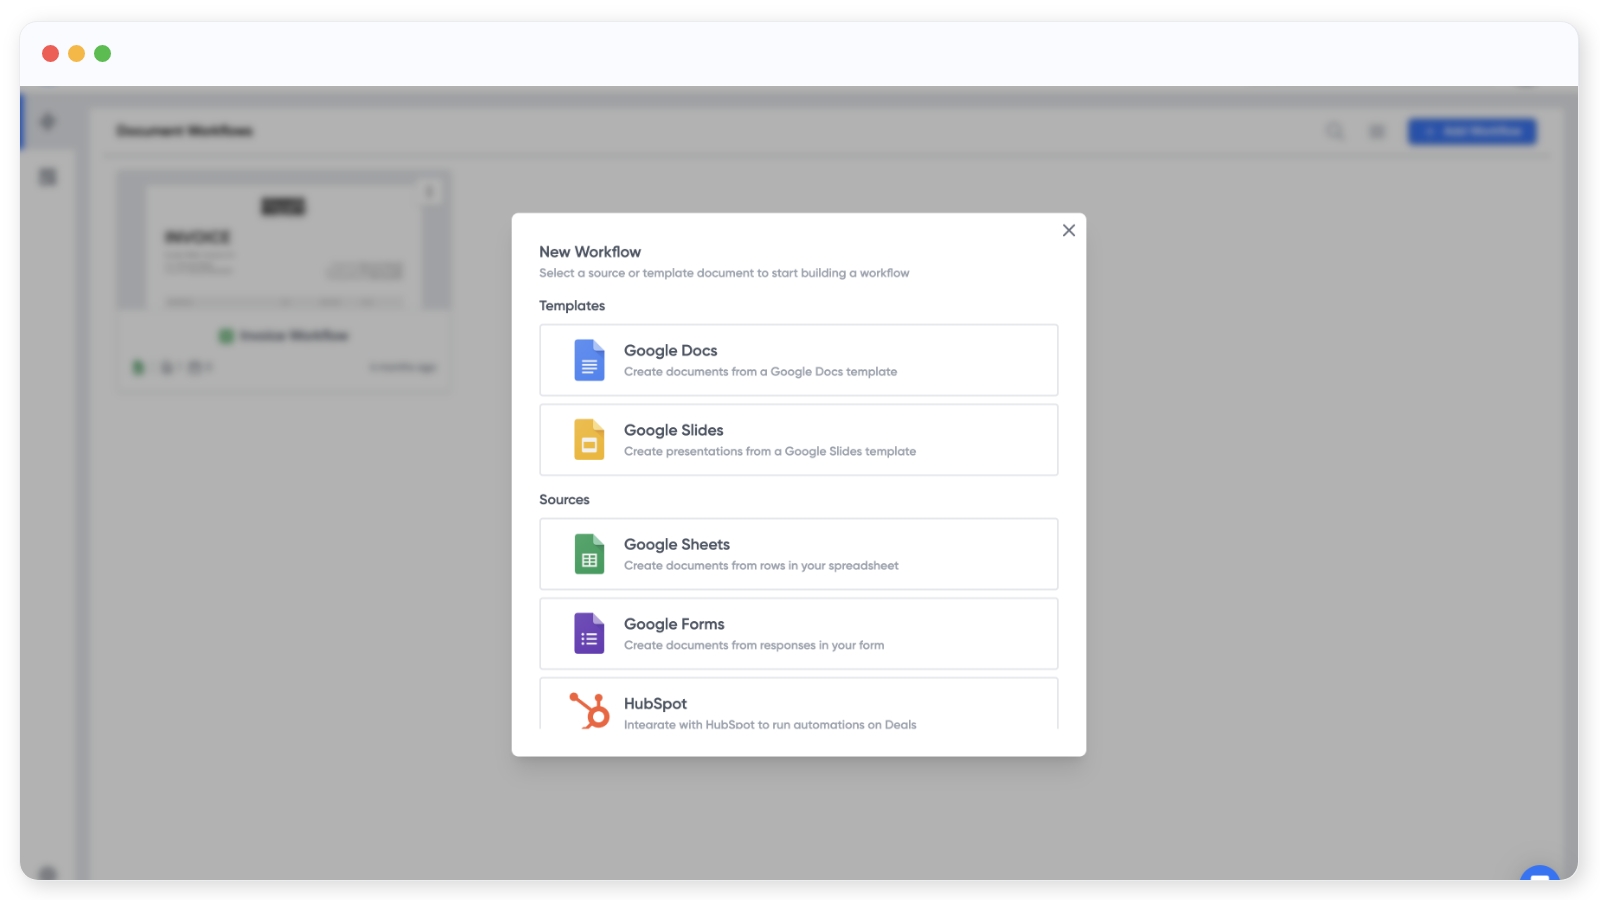Click the yellow Google Slides icon
The height and width of the screenshot is (900, 1600).
[x=589, y=440]
